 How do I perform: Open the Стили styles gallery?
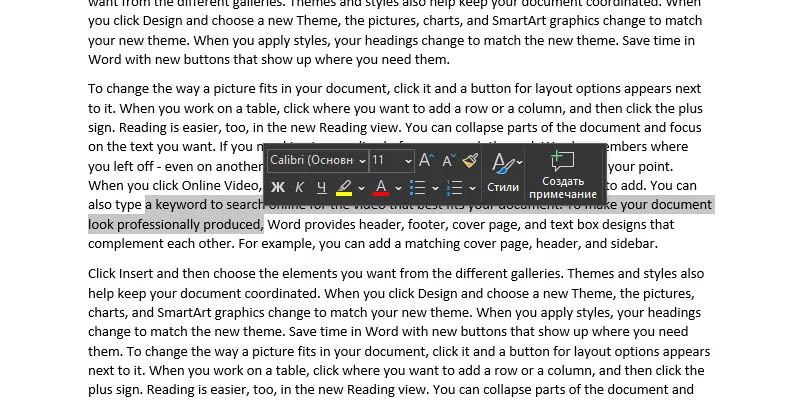point(503,172)
